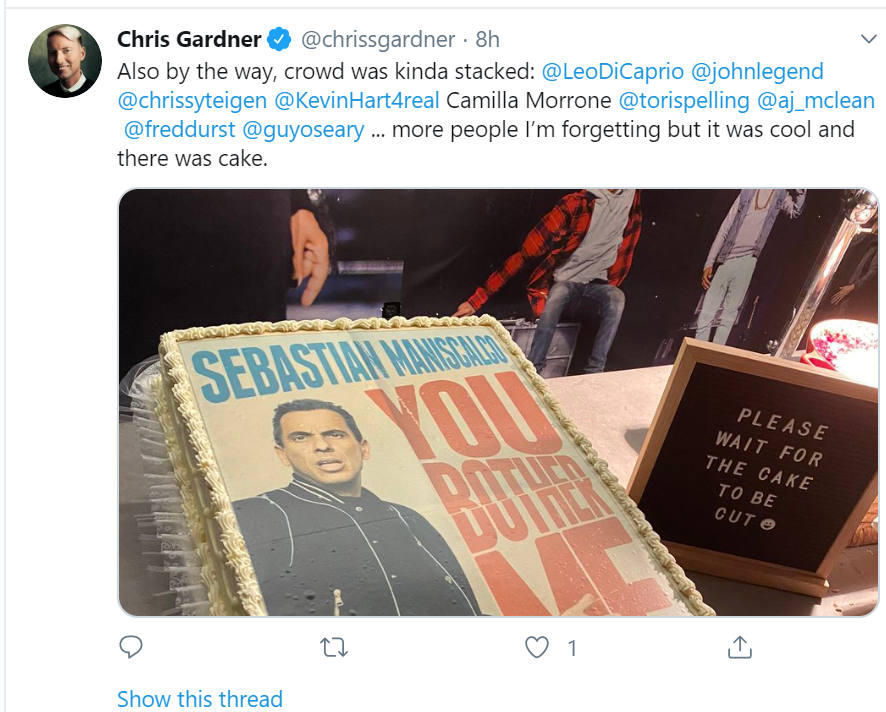Image resolution: width=886 pixels, height=712 pixels.
Task: Open the @chrissgardner handle
Action: click(x=377, y=40)
